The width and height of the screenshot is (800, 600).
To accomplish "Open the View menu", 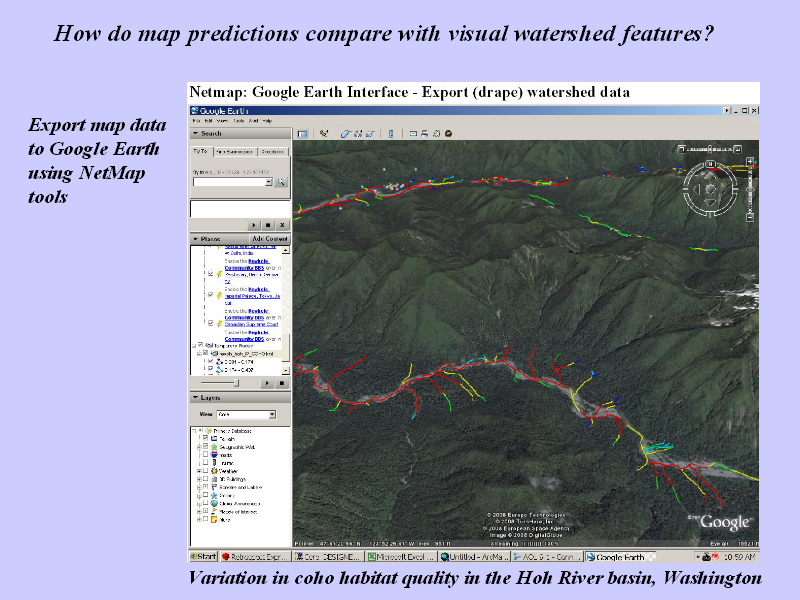I will 222,121.
